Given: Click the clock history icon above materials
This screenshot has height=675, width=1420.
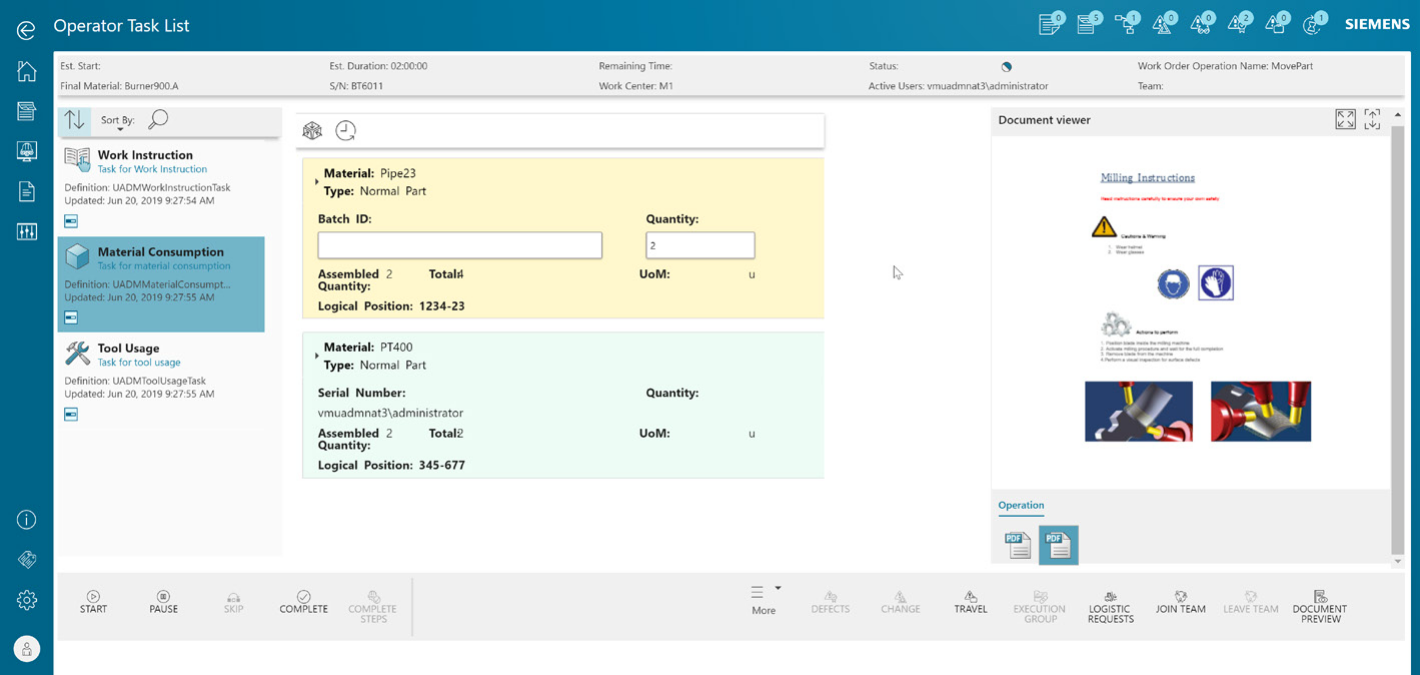Looking at the screenshot, I should point(345,131).
